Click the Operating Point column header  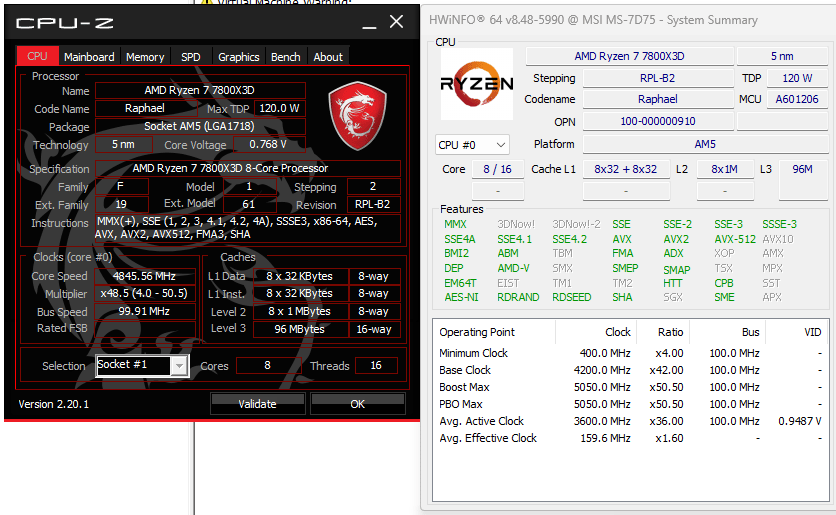point(494,332)
